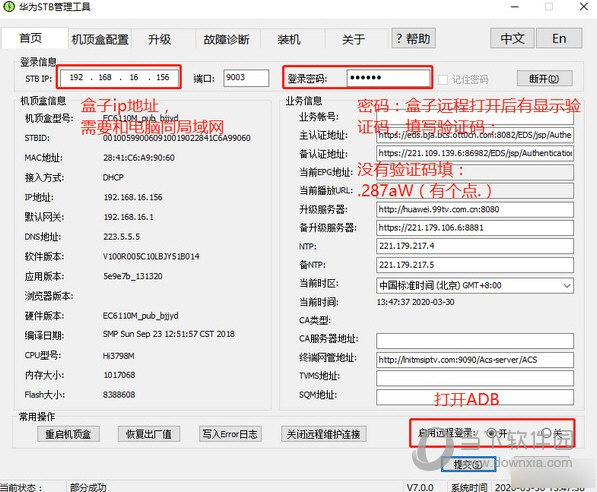
Task: Click the 硬件版本 value EC6110M_pub_bjjyd
Action: [x=140, y=316]
